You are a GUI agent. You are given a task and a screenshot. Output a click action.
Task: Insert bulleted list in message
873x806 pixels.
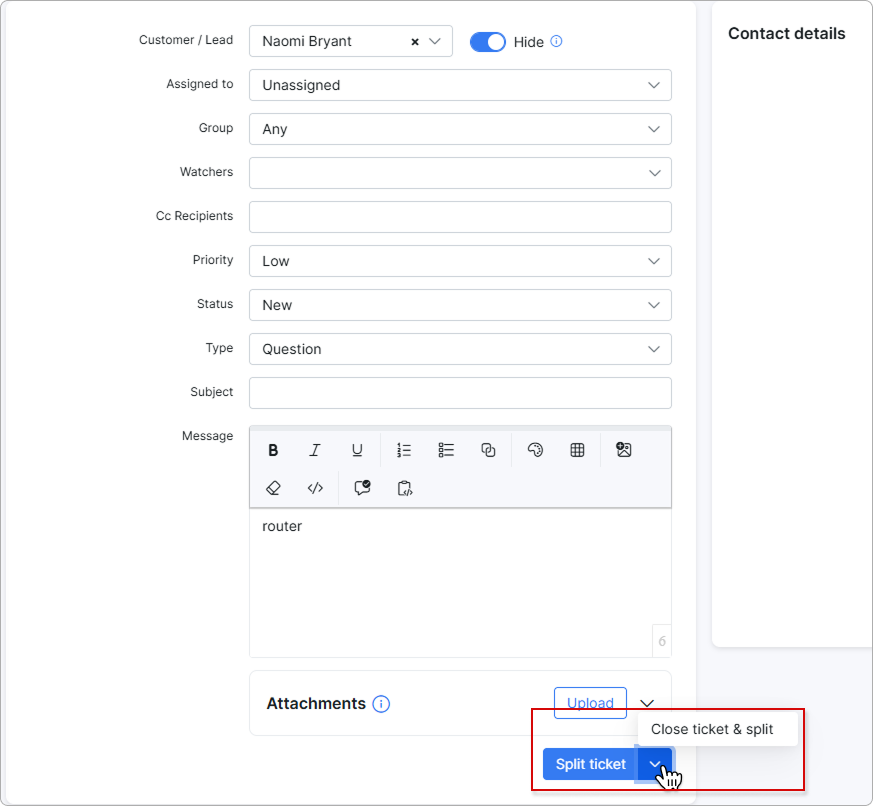[446, 450]
